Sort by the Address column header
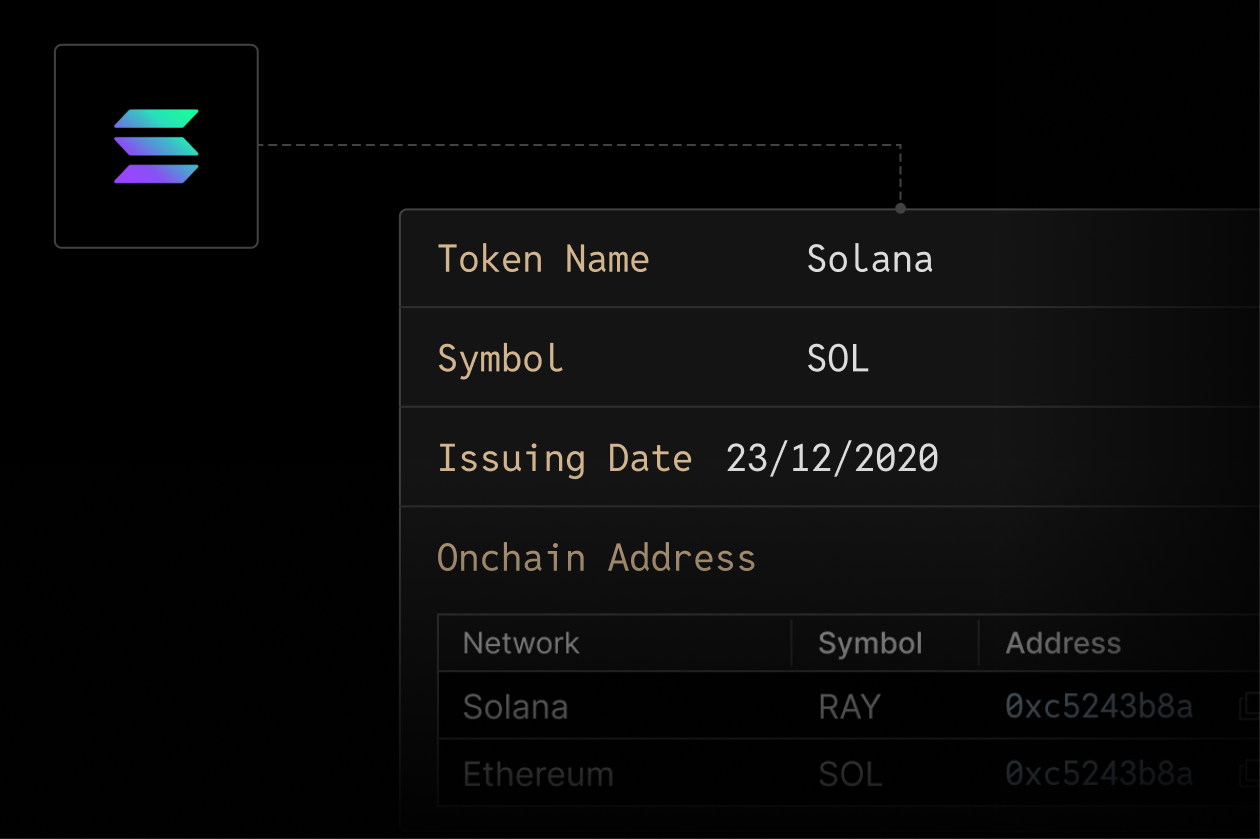 tap(1063, 643)
